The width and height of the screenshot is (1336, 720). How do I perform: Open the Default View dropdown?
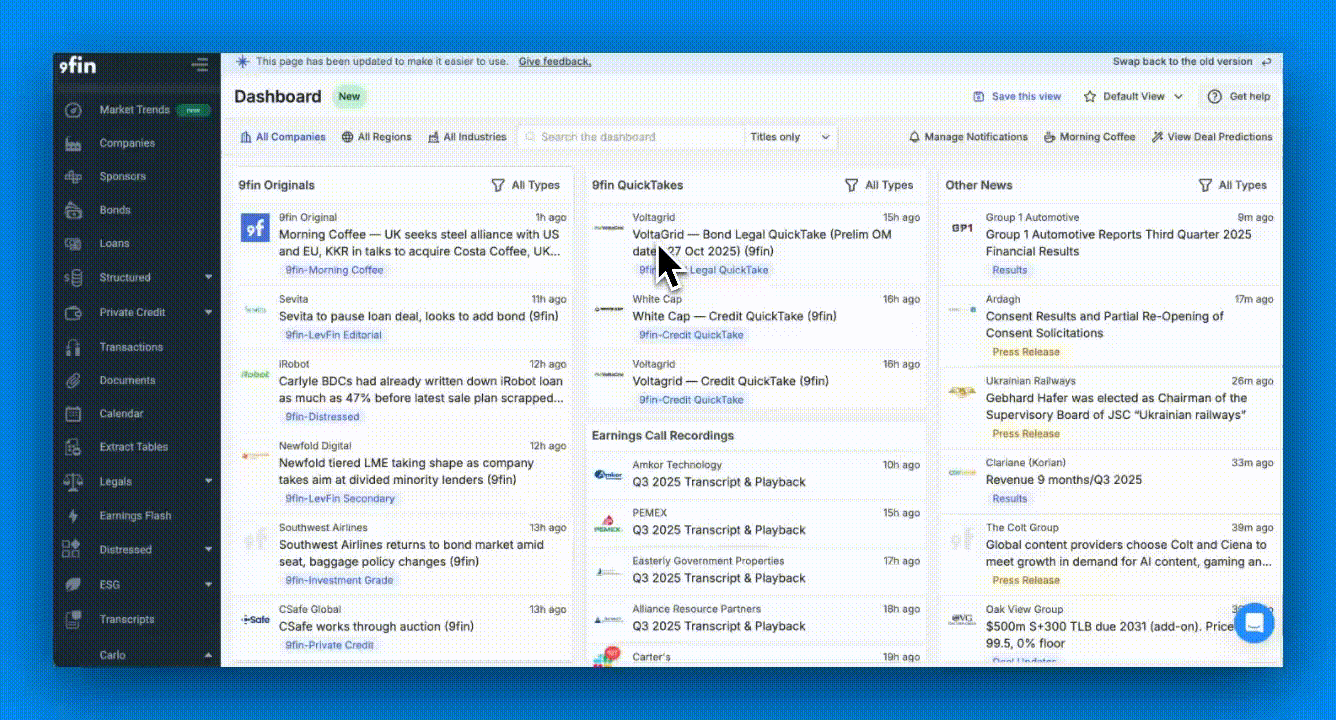1133,97
